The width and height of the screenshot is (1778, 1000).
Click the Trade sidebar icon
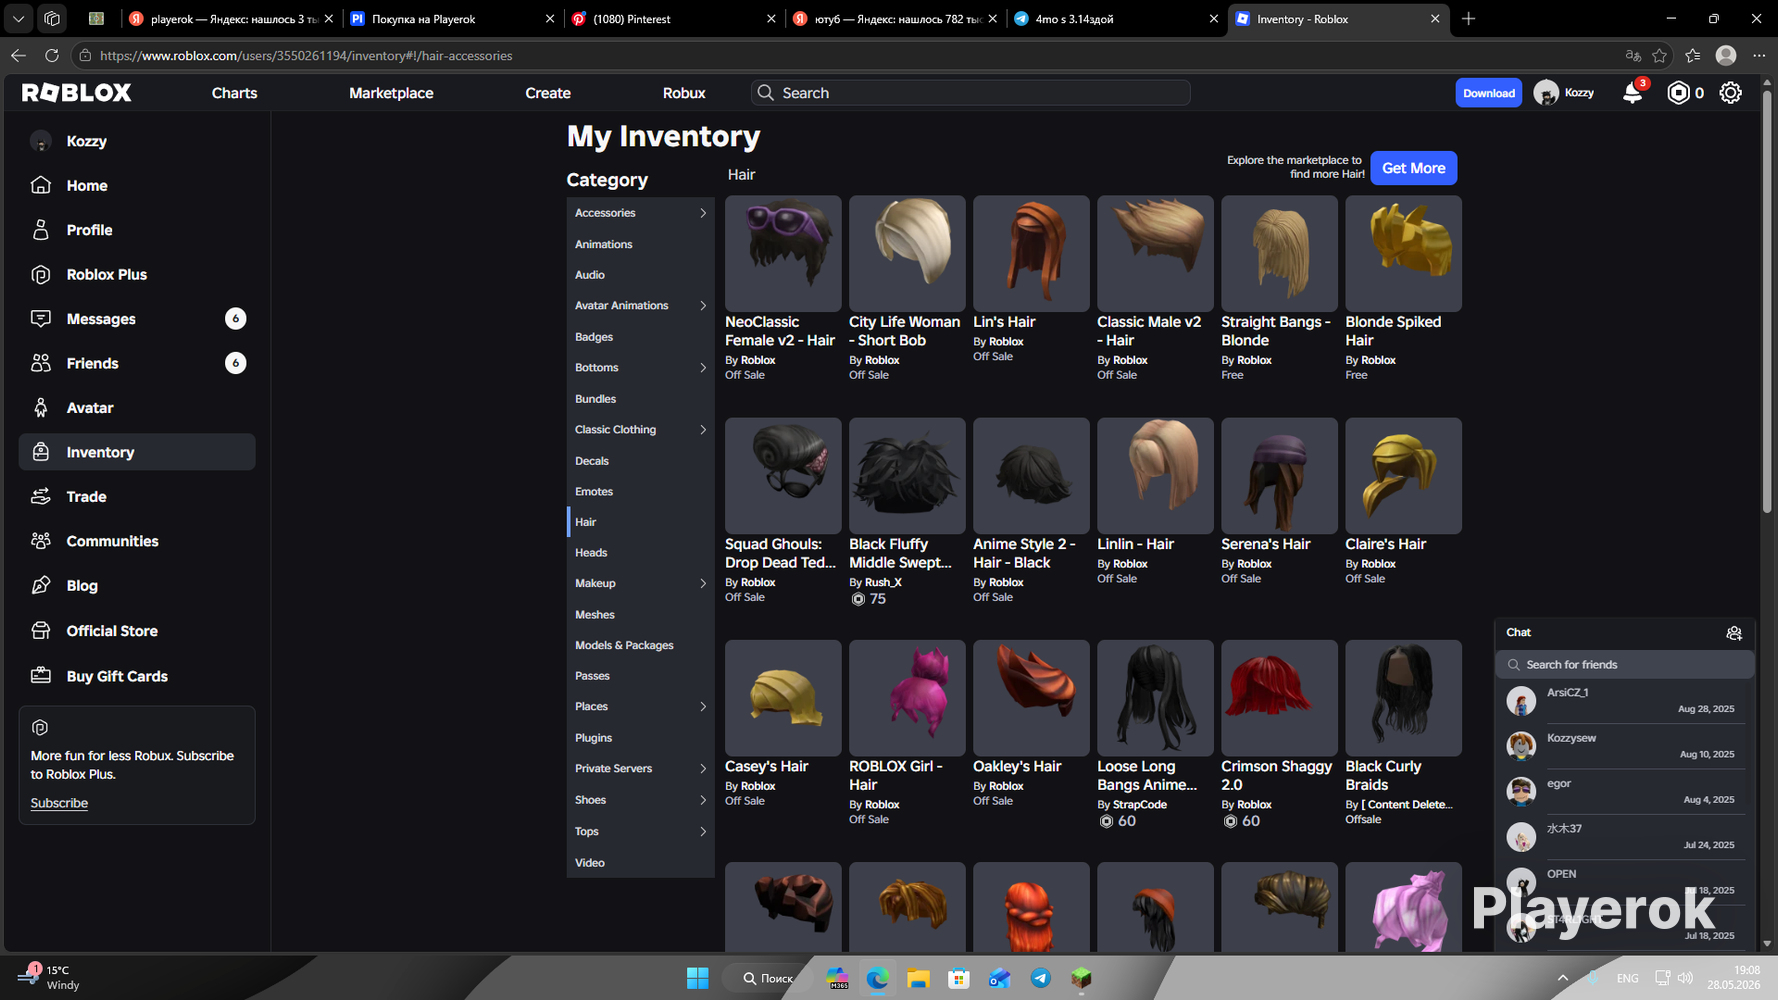click(41, 497)
